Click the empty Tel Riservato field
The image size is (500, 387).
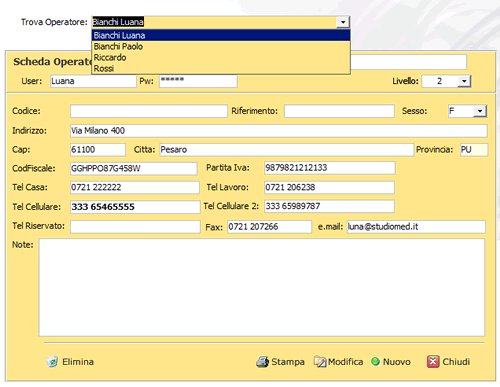coord(135,227)
